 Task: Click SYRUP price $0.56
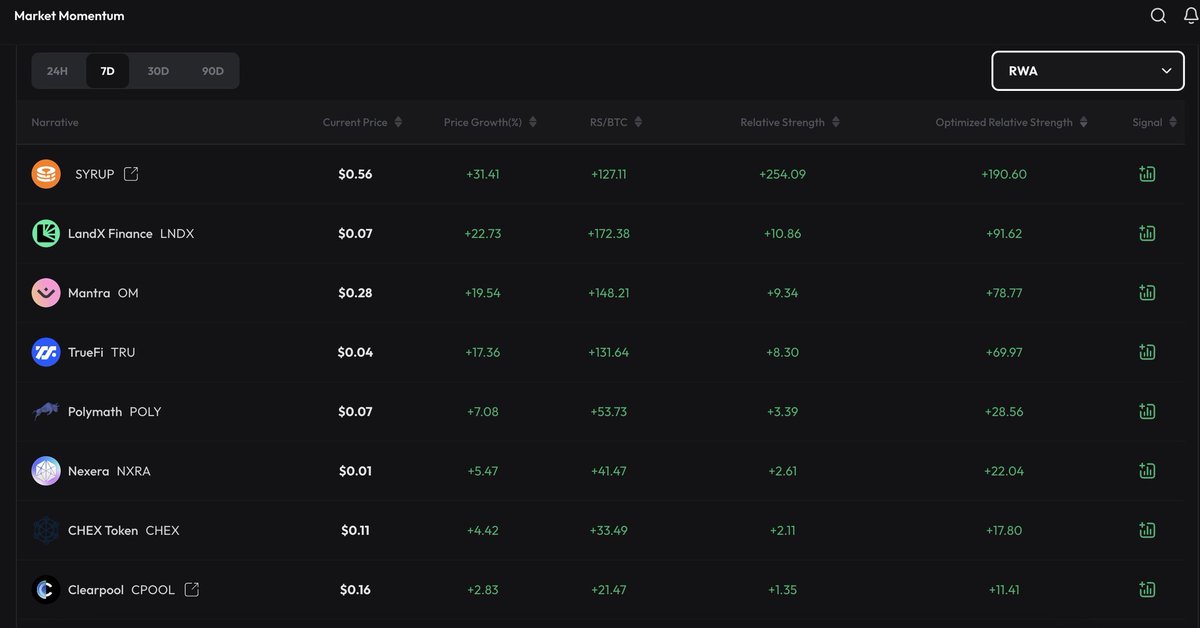coord(355,174)
